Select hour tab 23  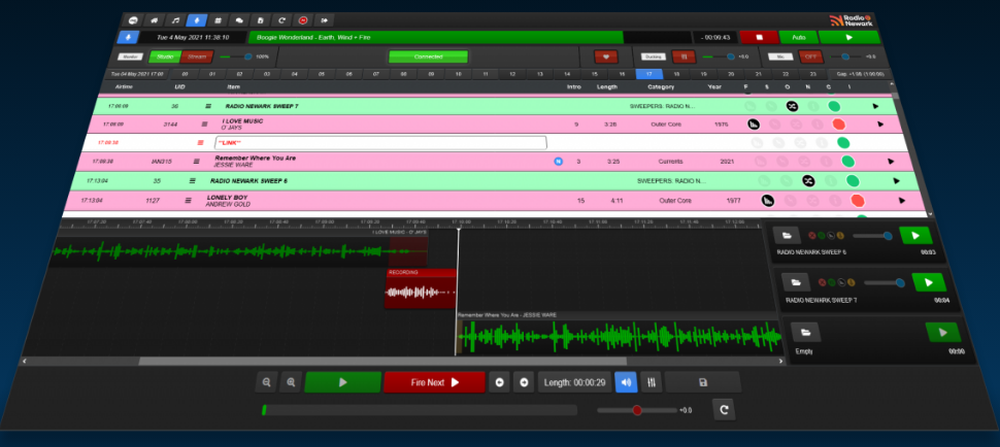813,74
